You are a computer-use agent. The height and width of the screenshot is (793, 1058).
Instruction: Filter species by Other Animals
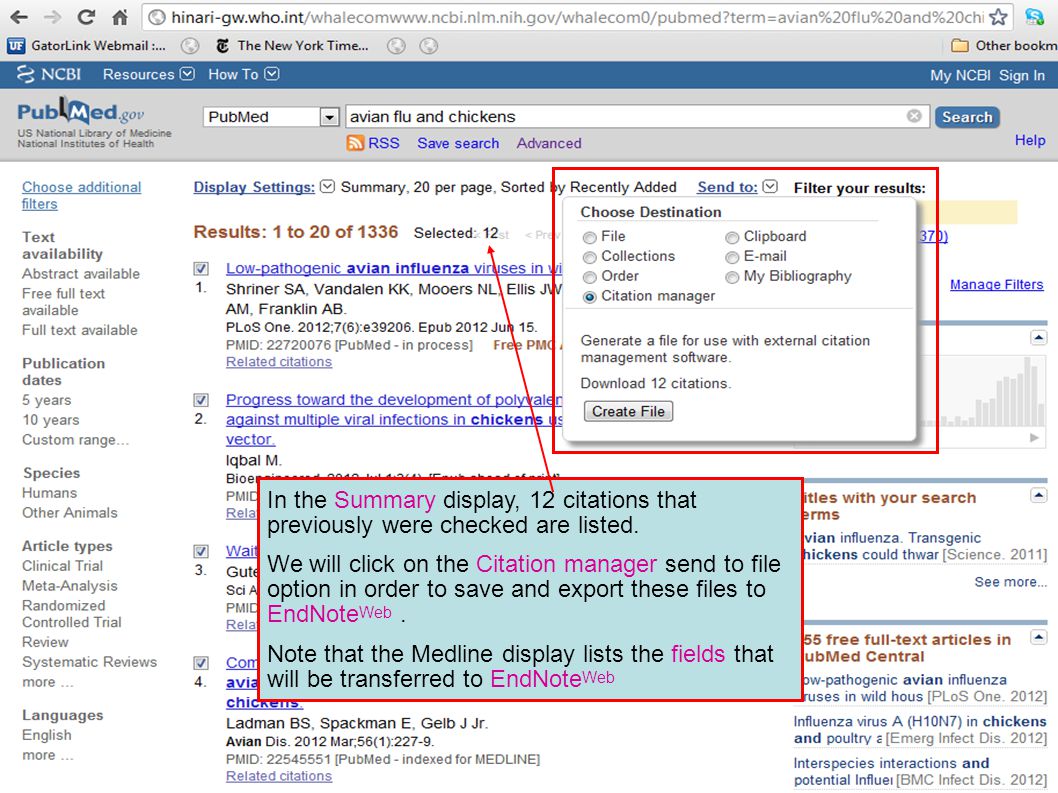click(69, 513)
